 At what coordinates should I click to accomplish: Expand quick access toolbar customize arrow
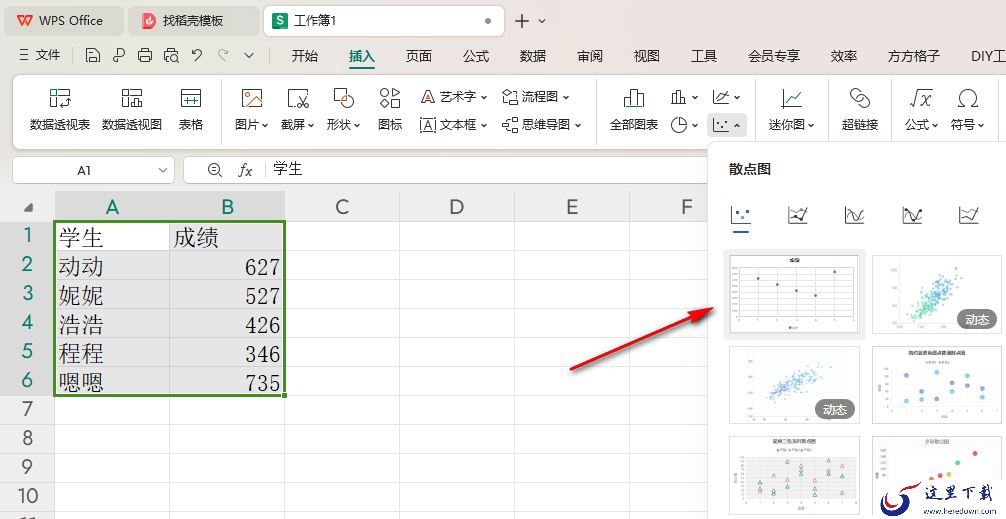(250, 56)
